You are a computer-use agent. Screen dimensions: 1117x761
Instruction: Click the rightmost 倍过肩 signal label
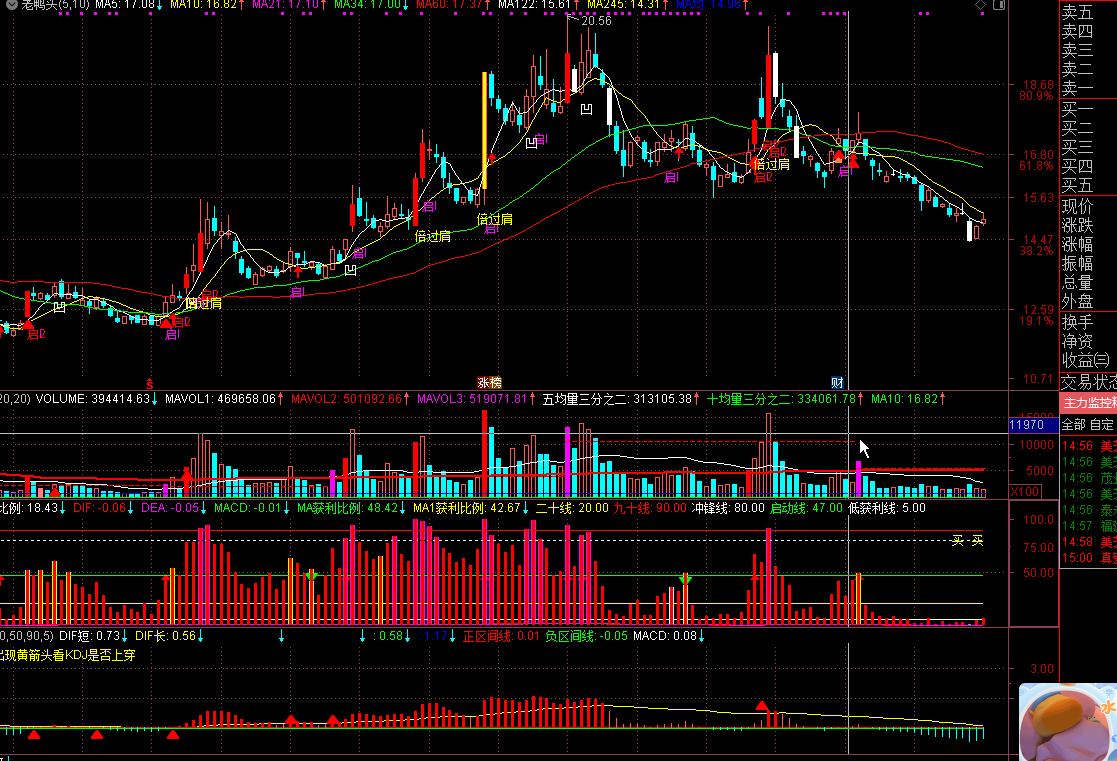click(771, 164)
